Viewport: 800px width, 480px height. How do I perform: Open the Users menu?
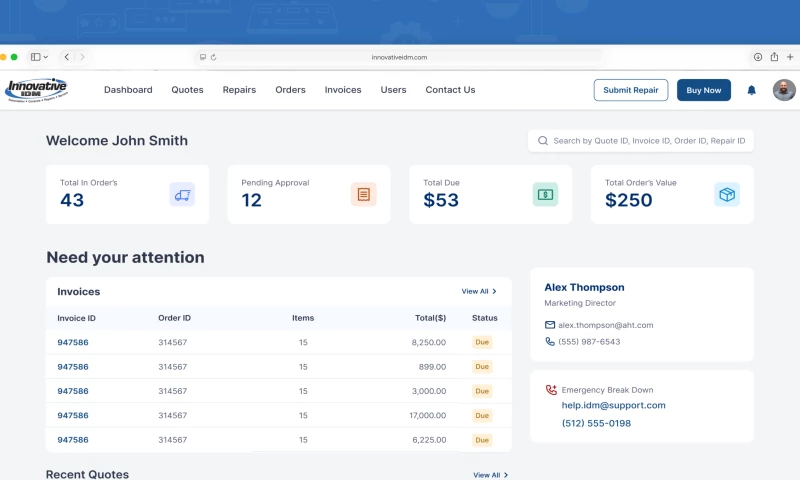[393, 90]
